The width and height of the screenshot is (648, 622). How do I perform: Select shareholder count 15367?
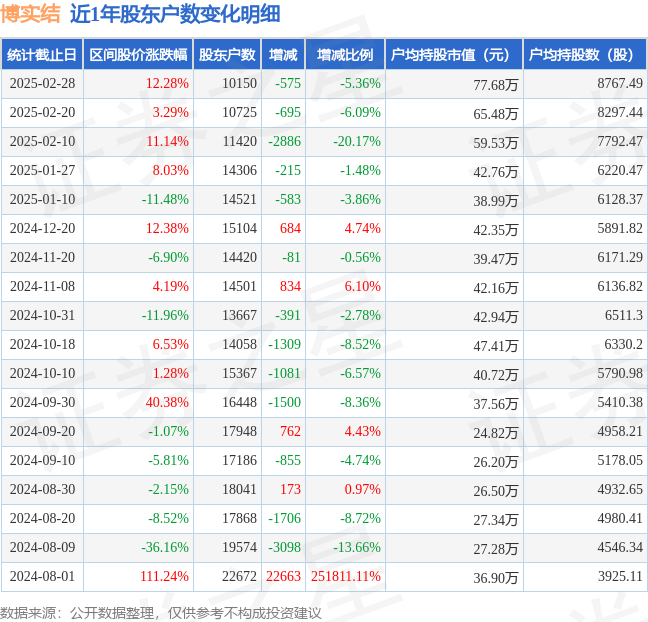pos(239,373)
